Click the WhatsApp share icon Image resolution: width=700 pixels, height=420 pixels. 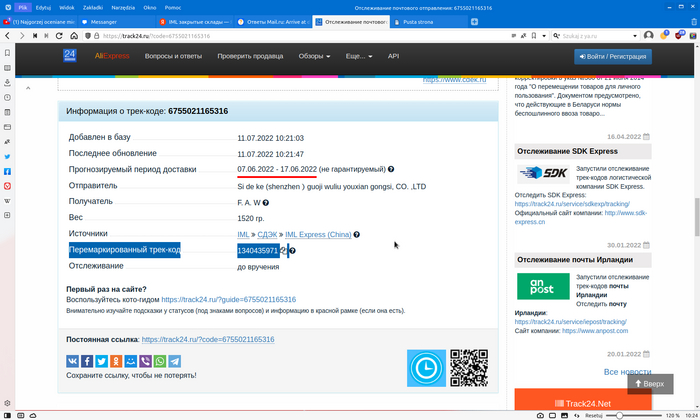(160, 361)
